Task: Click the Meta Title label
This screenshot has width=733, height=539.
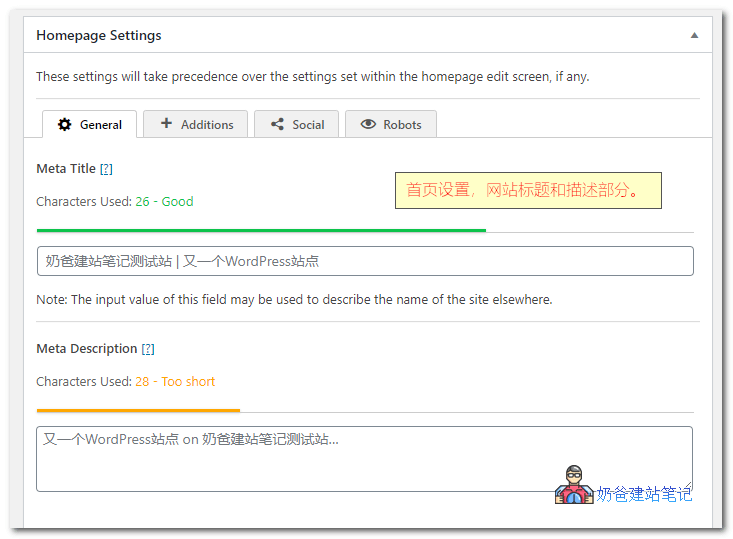Action: pos(66,169)
